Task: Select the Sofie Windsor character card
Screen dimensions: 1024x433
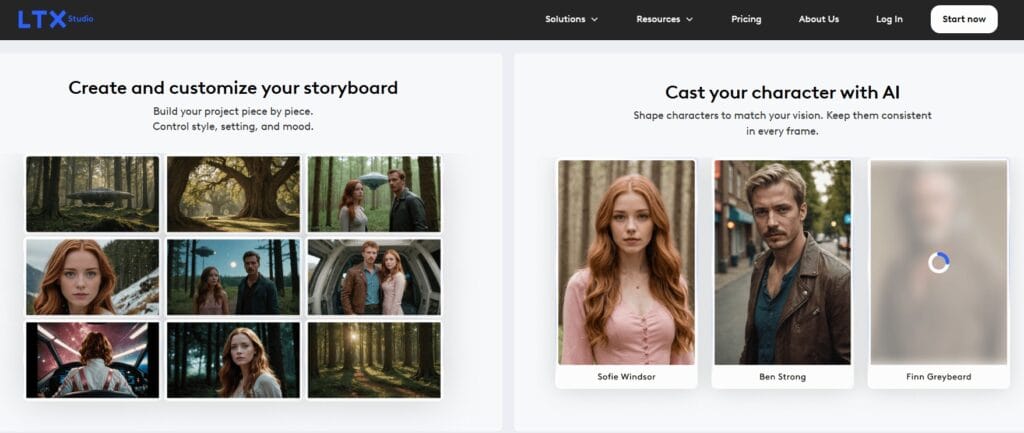Action: (x=626, y=274)
